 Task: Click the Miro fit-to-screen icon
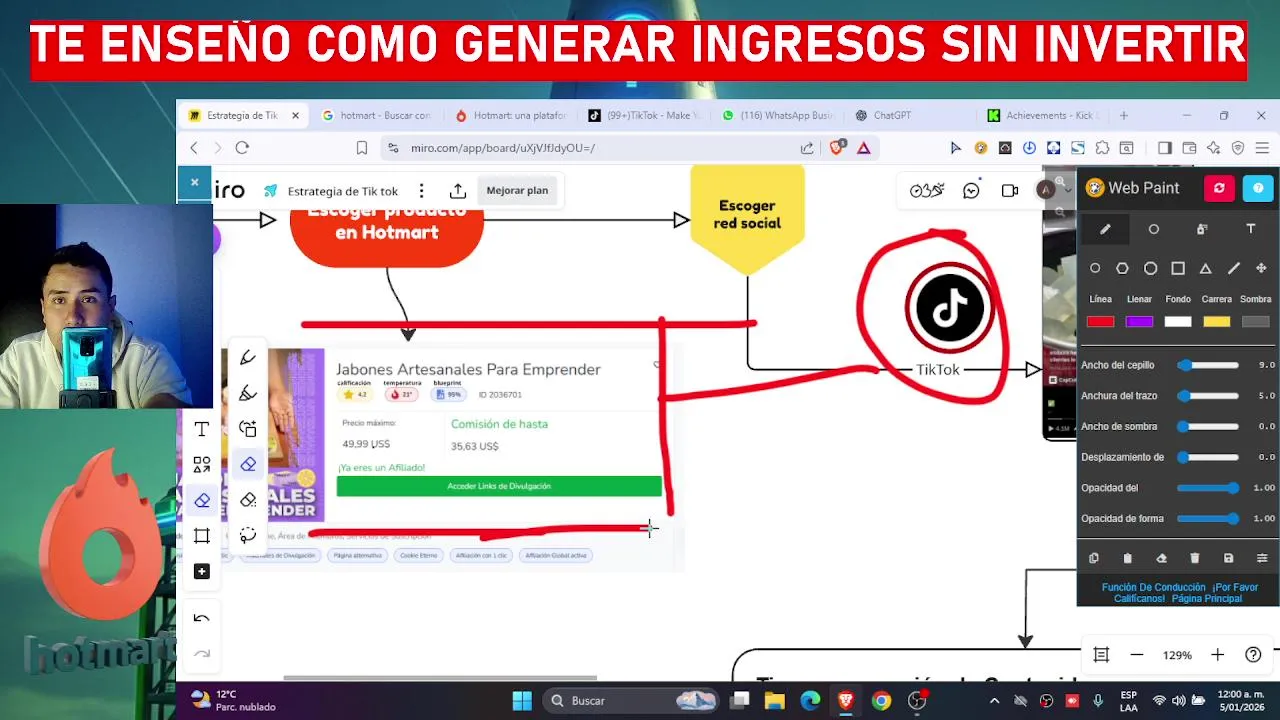1101,655
